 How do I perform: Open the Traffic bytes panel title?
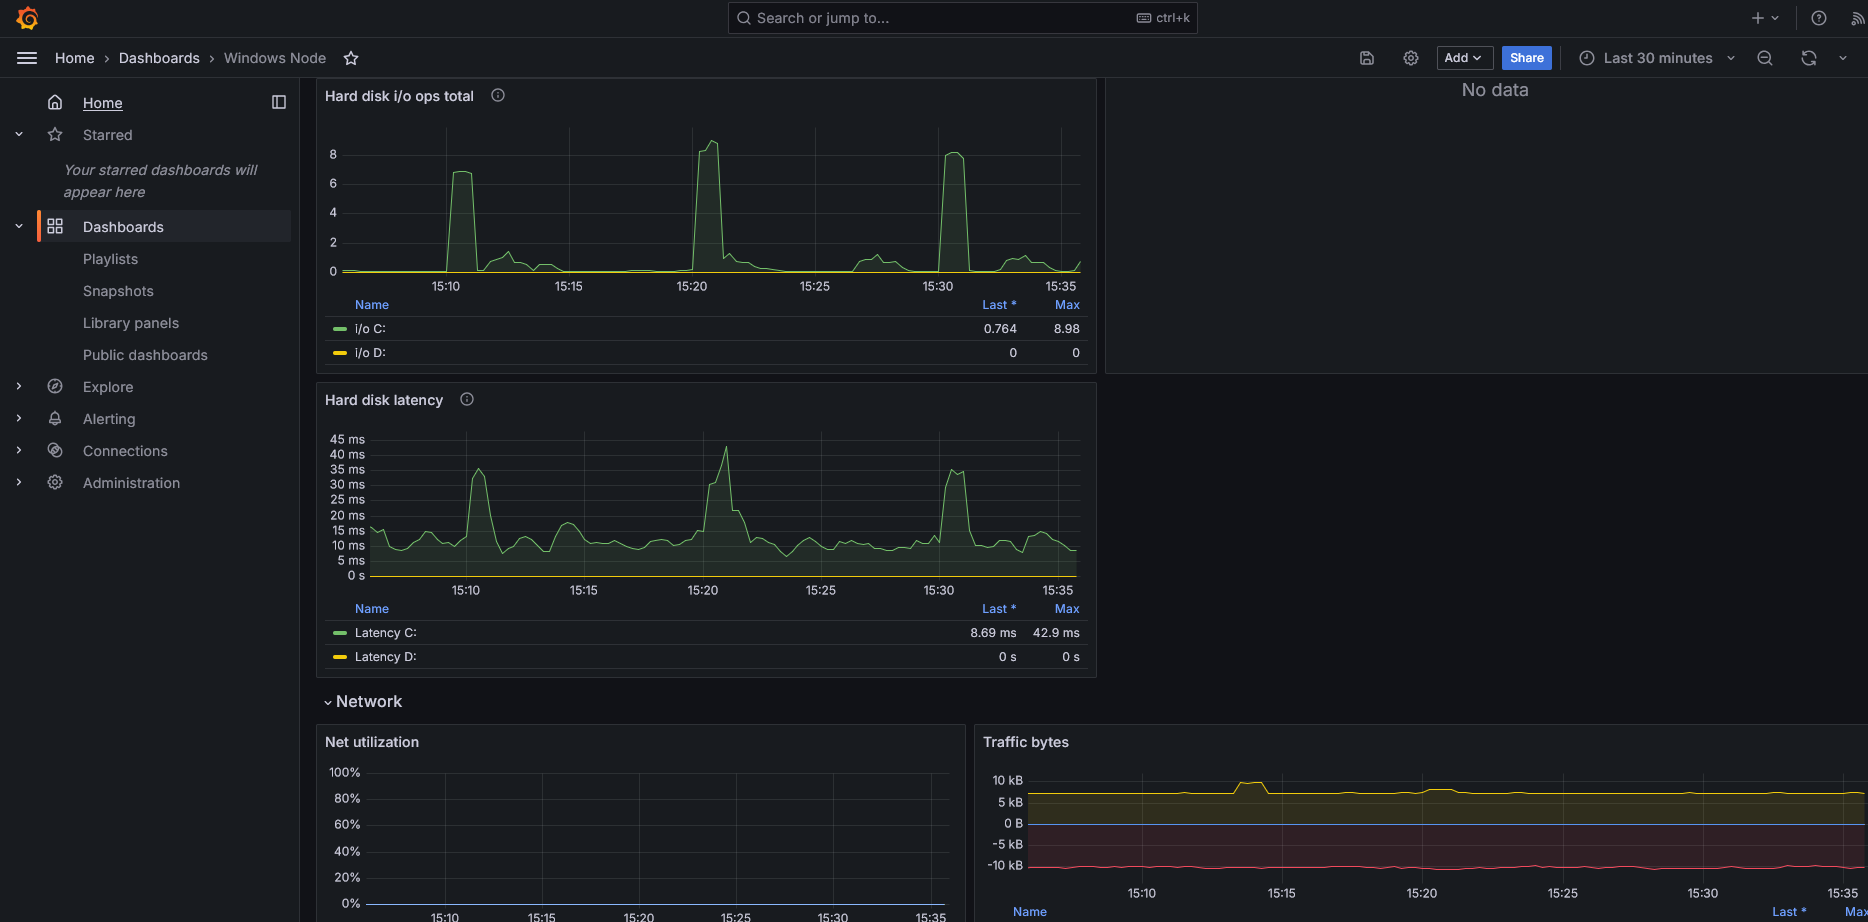1026,741
